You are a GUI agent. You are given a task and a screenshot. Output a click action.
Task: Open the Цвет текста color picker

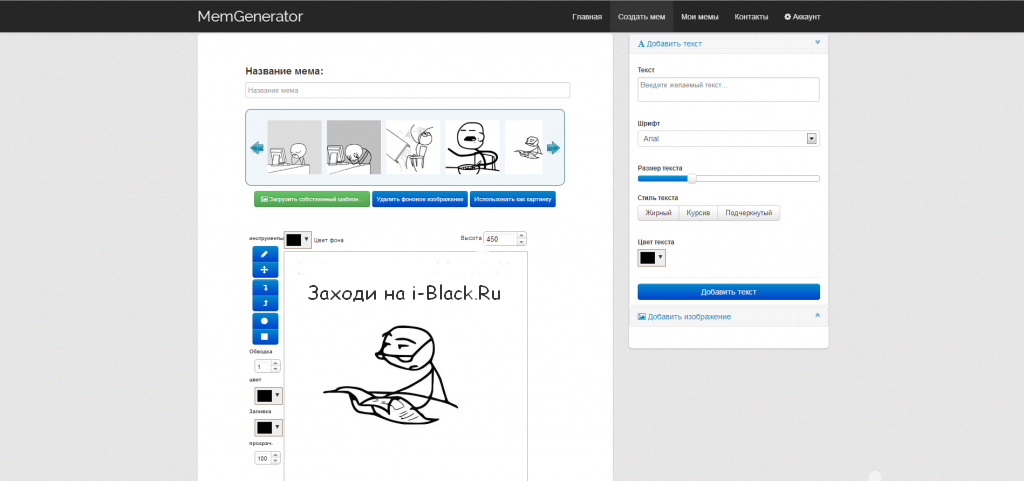652,258
